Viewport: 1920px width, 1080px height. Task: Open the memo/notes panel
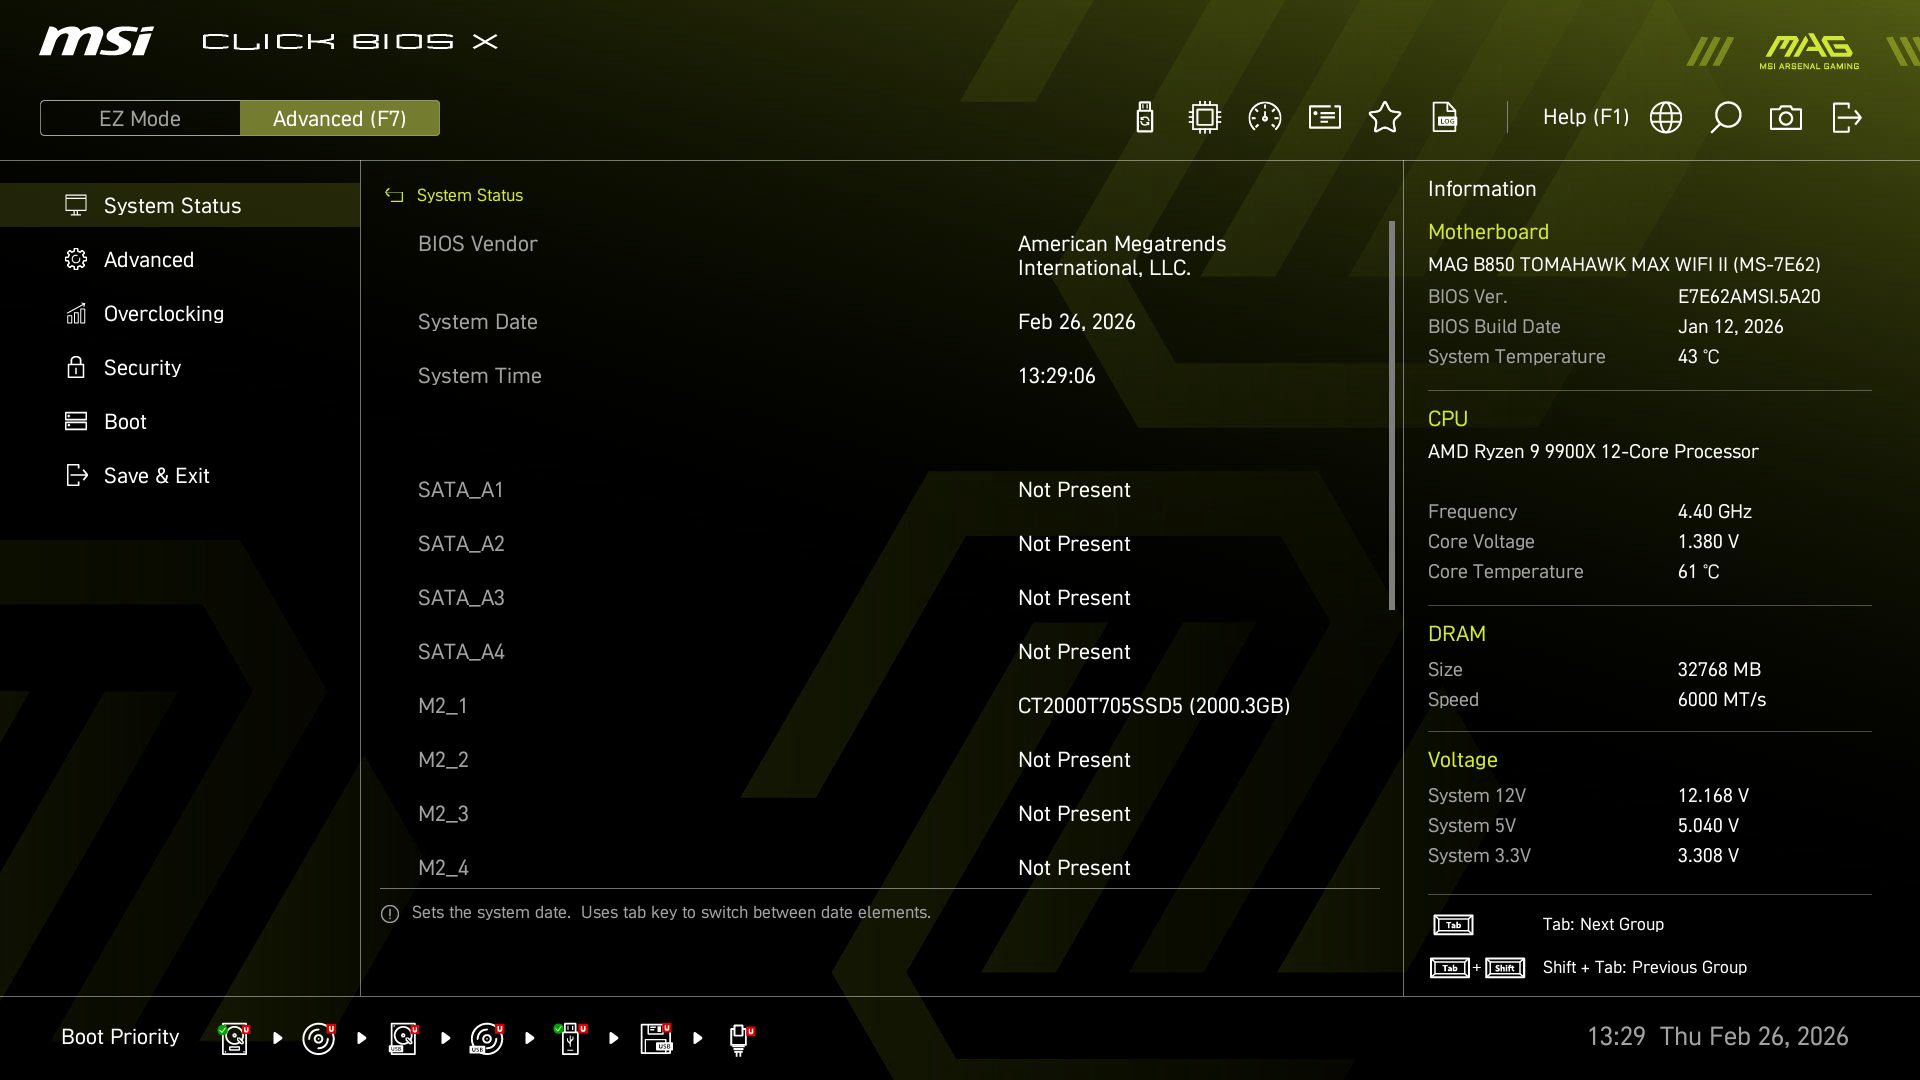tap(1324, 117)
